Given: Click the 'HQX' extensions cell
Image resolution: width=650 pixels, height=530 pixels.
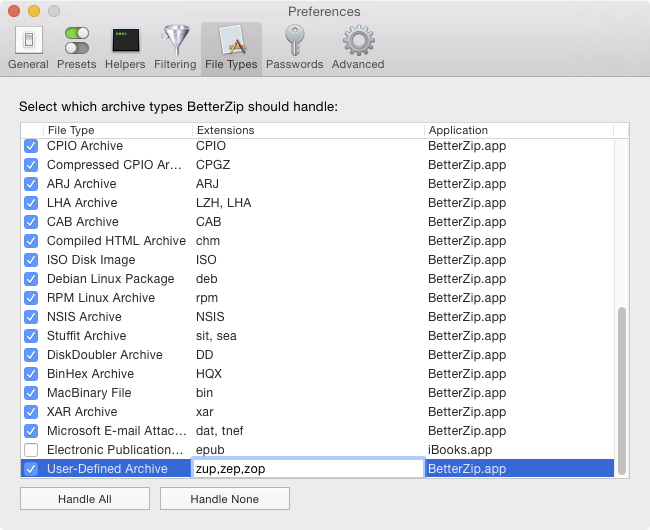Looking at the screenshot, I should (209, 374).
